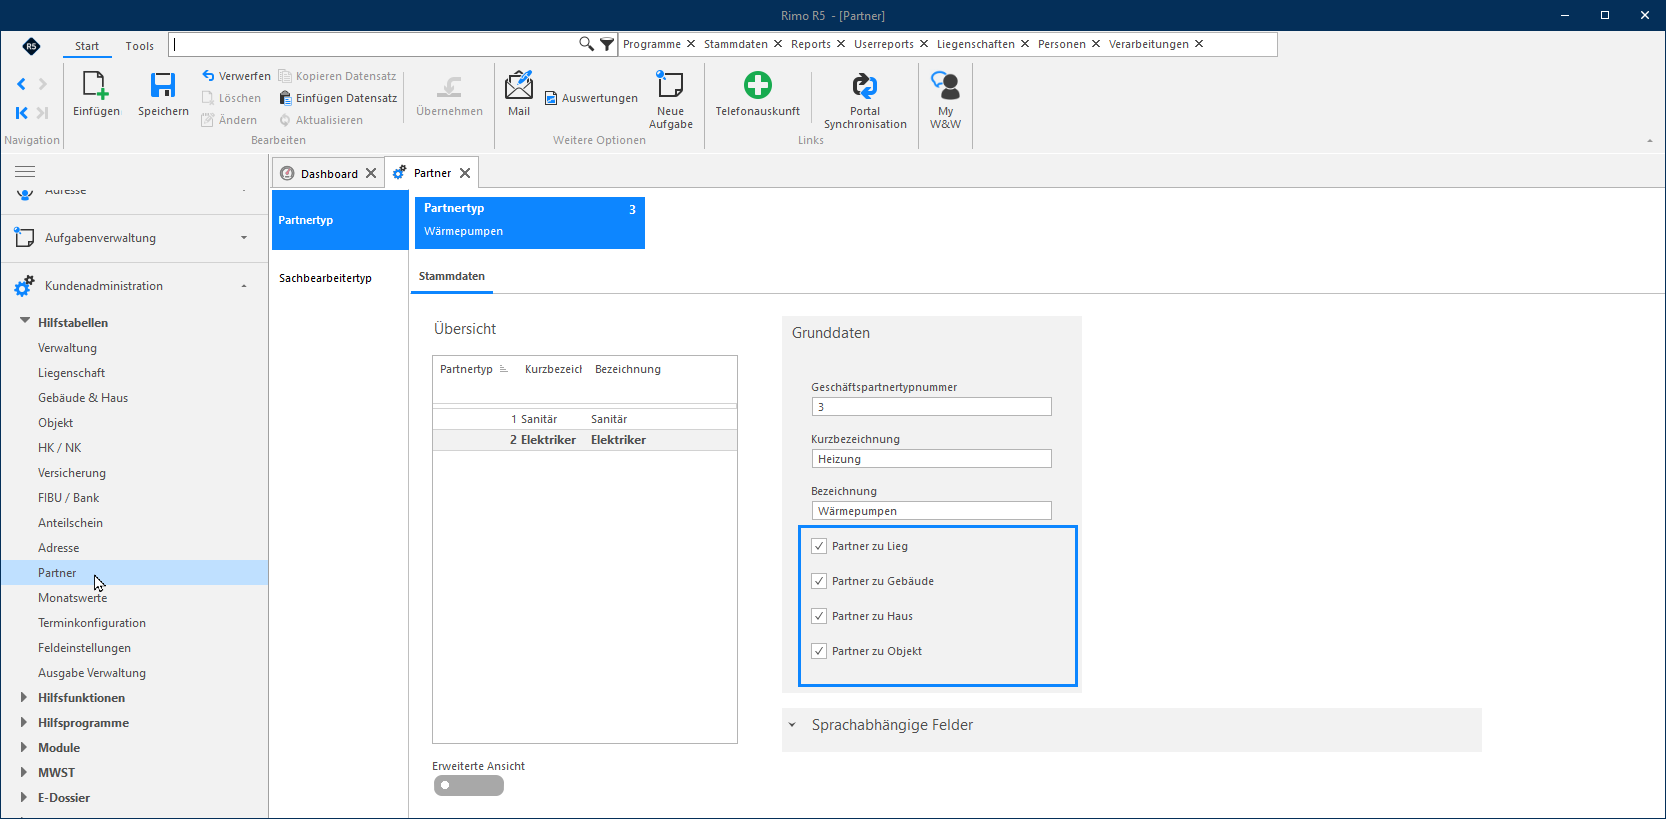Click the Rimo R5 application logo
This screenshot has height=819, width=1666.
[x=31, y=46]
